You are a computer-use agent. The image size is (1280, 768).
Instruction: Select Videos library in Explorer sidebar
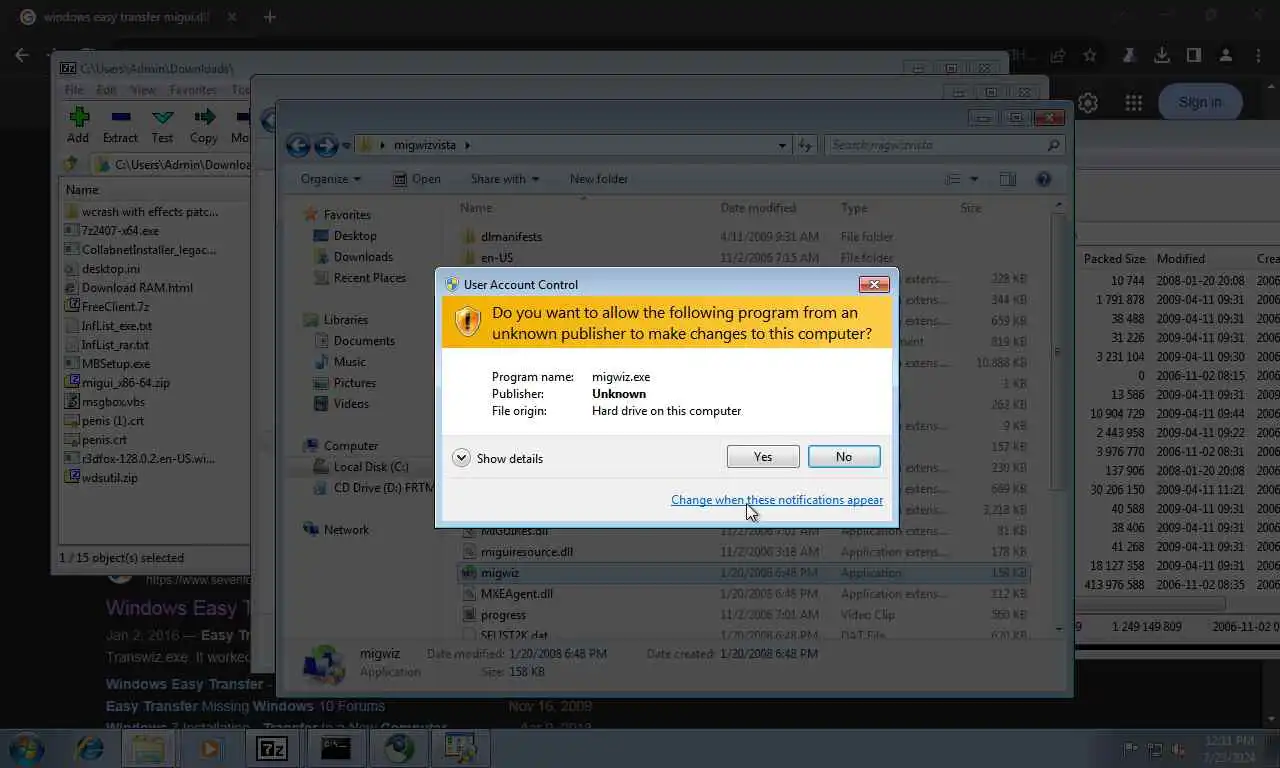pyautogui.click(x=342, y=404)
